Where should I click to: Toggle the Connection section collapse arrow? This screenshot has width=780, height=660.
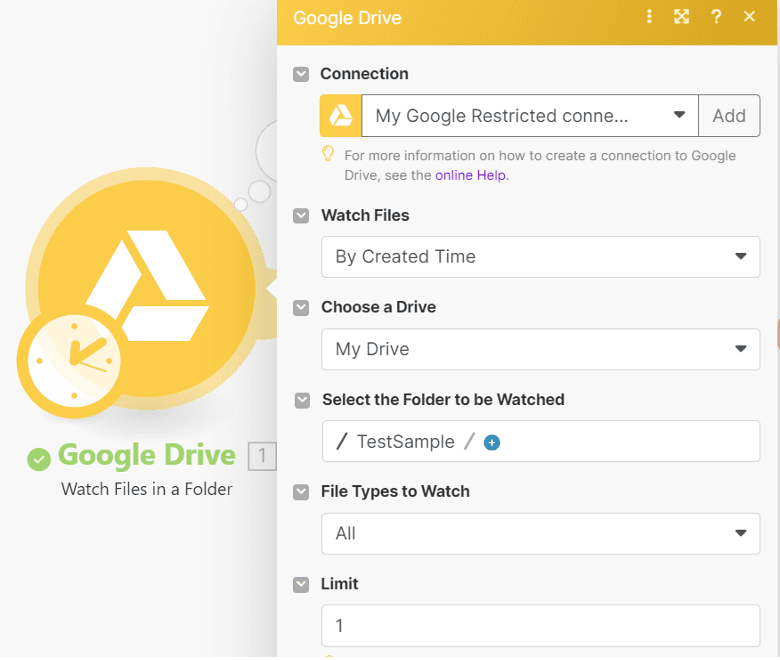[301, 74]
